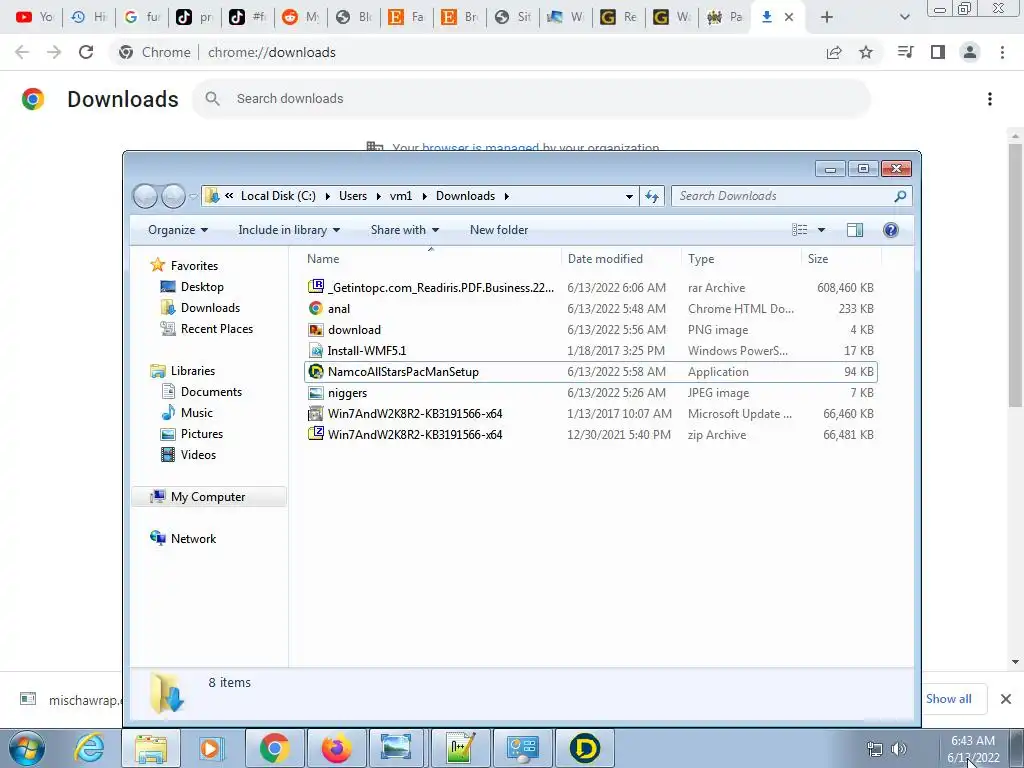Toggle the Explorer preview pane icon
1024x768 pixels.
pyautogui.click(x=855, y=230)
